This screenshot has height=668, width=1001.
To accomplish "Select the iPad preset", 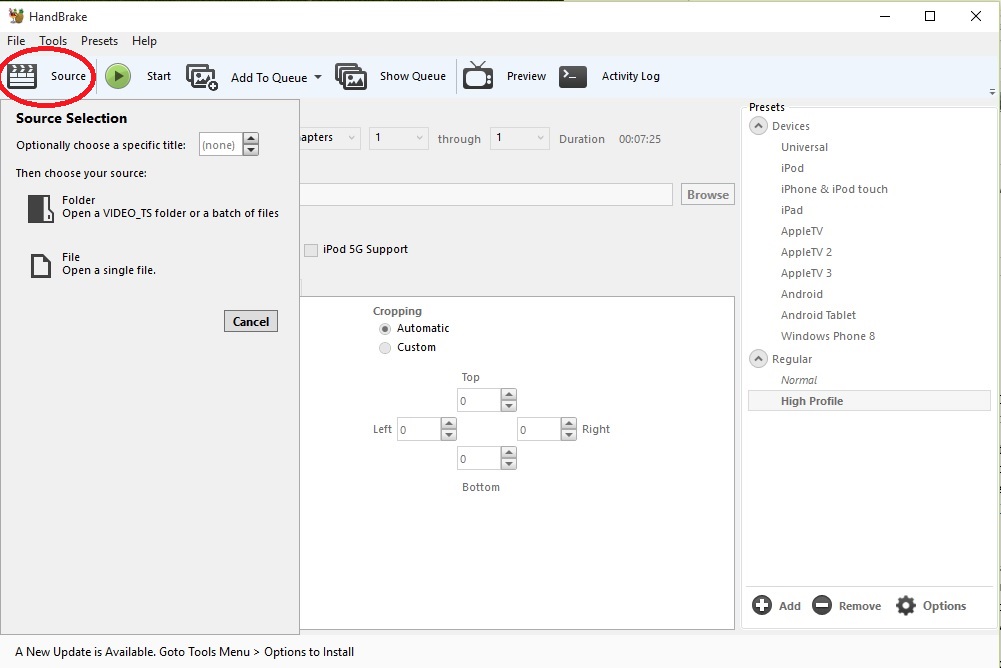I will [x=792, y=210].
